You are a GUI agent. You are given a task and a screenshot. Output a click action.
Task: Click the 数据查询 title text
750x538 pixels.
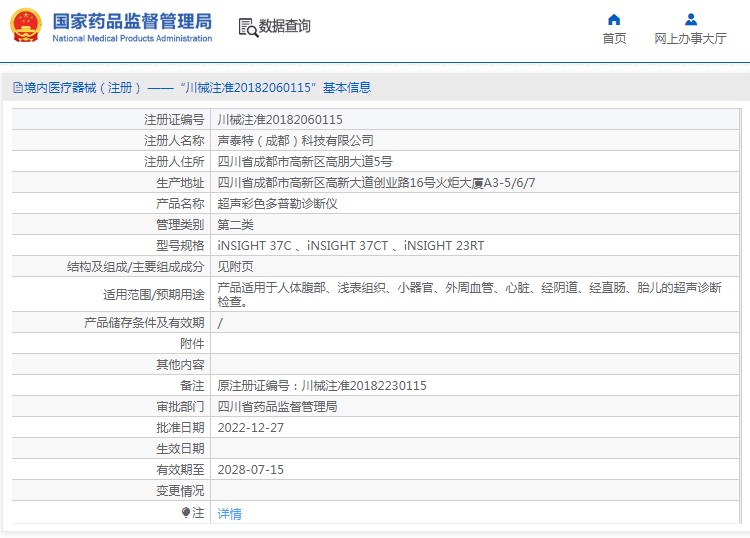click(285, 26)
